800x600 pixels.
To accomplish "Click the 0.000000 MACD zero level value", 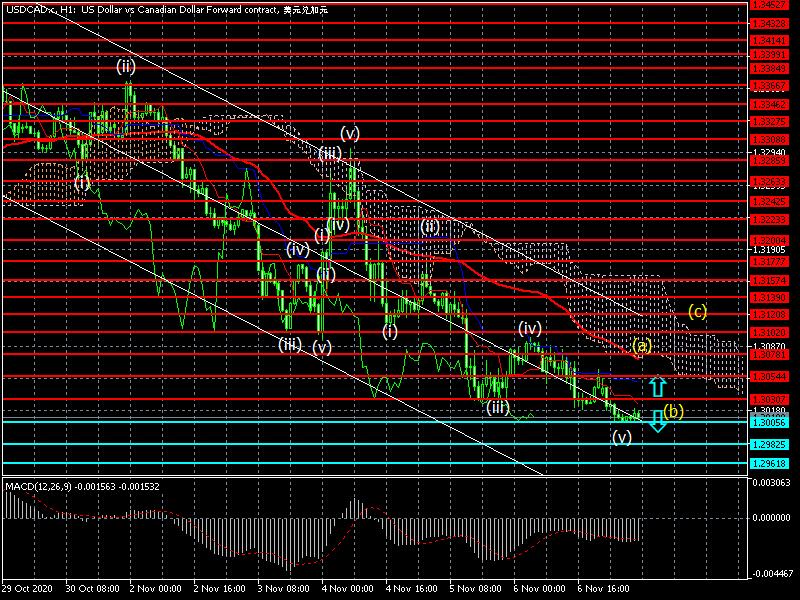I will (771, 518).
